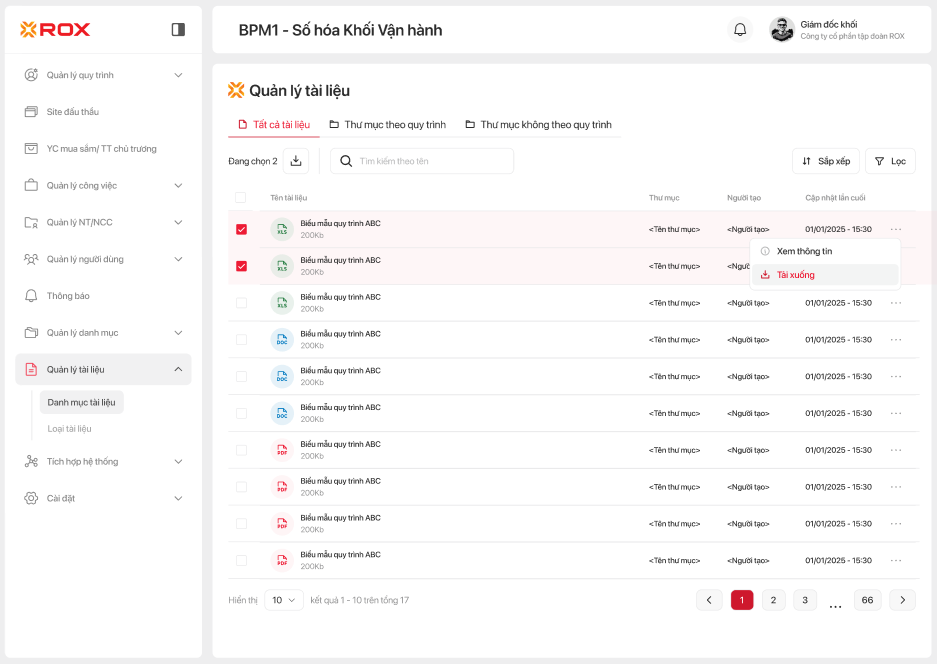Click the user avatar of Giám đốc khối
This screenshot has width=937, height=664.
(782, 30)
